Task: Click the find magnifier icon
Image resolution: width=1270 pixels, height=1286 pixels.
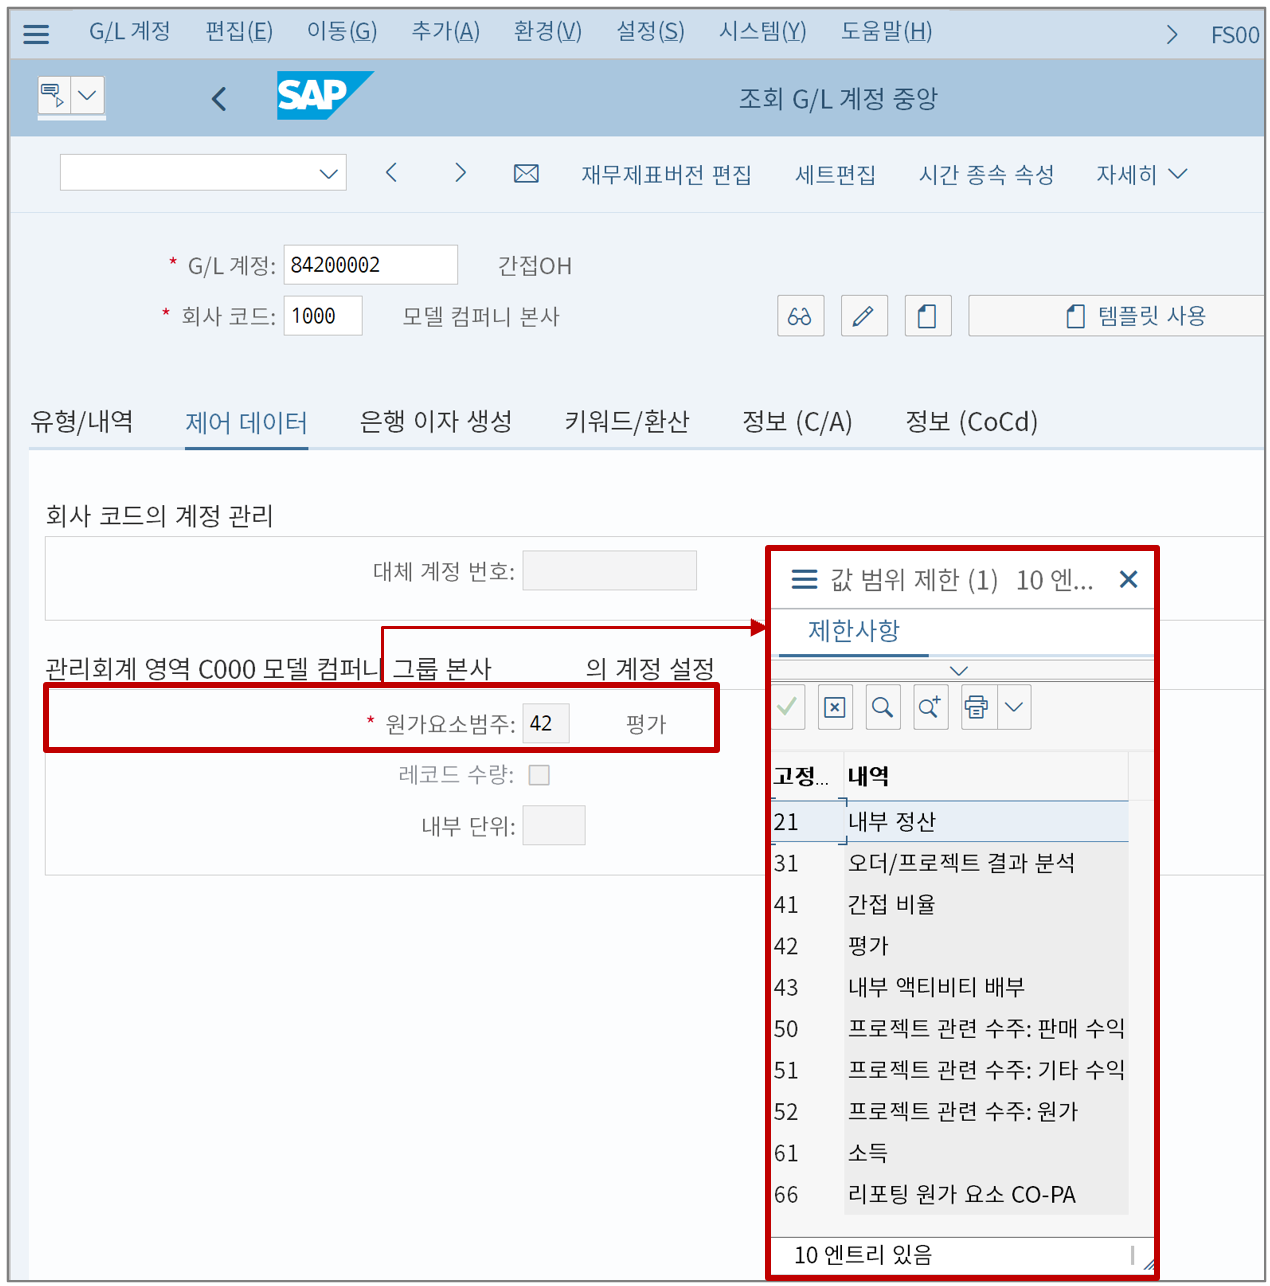Action: (x=882, y=708)
